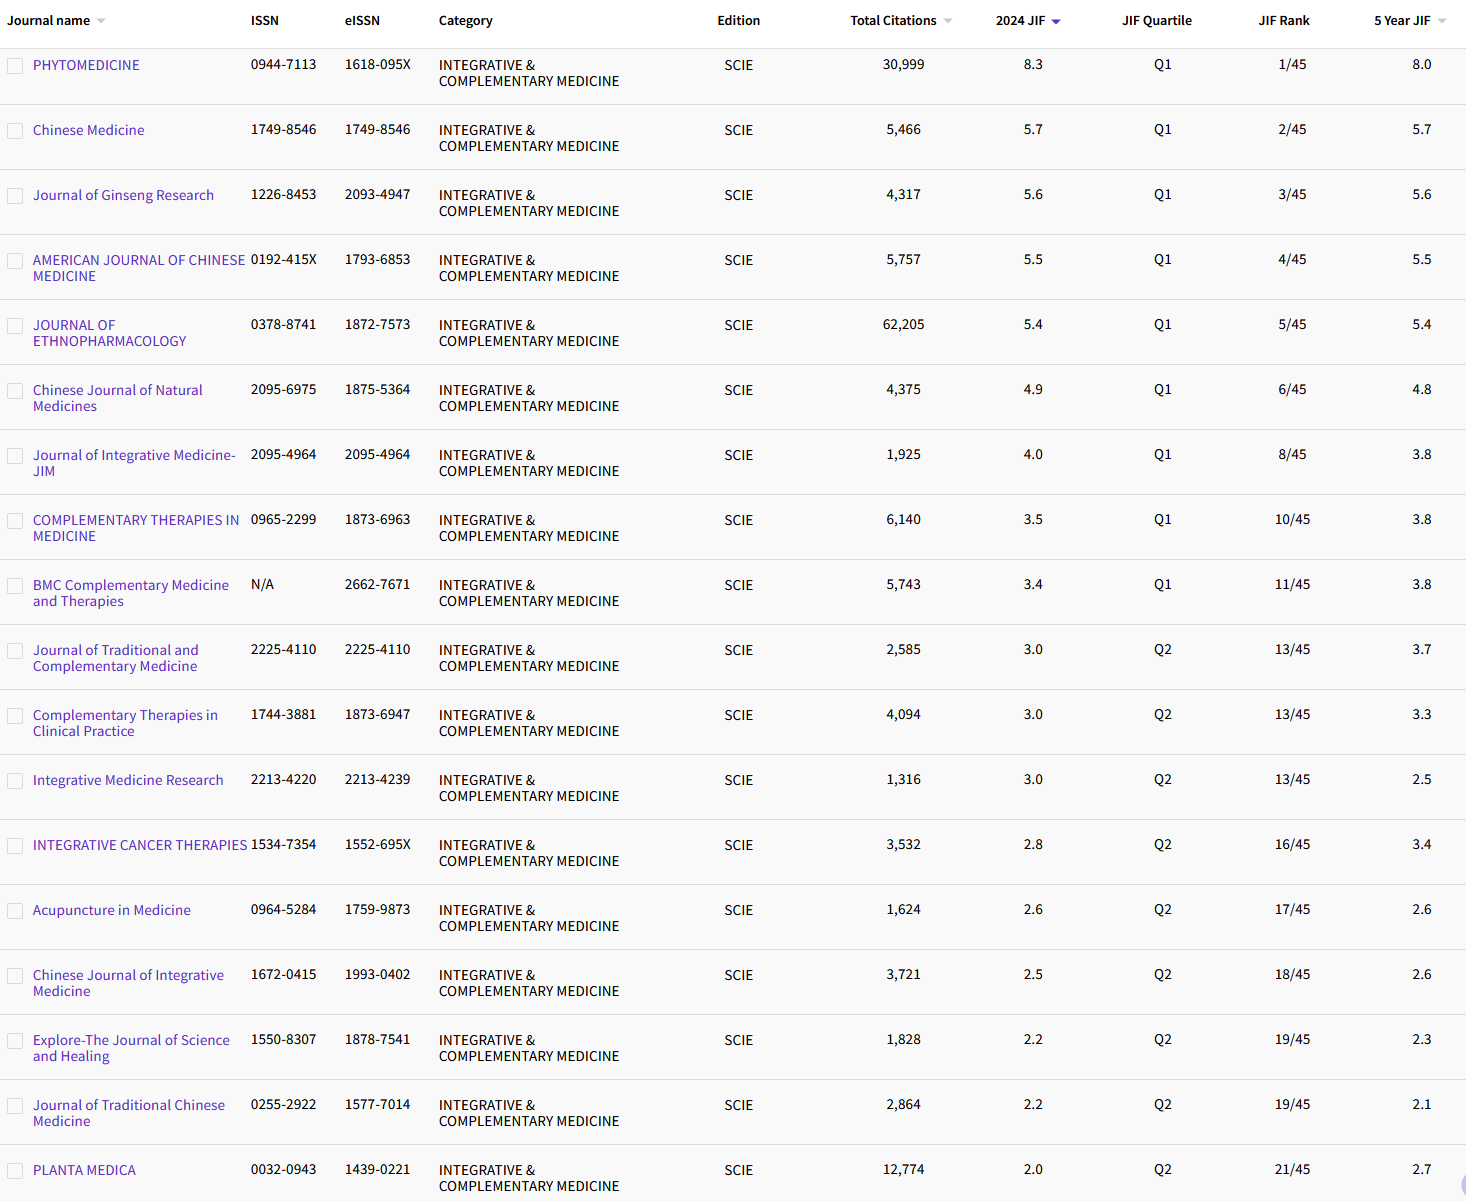
Task: Open INTEGRATIVE CANCER THERAPIES journal link
Action: [x=139, y=845]
